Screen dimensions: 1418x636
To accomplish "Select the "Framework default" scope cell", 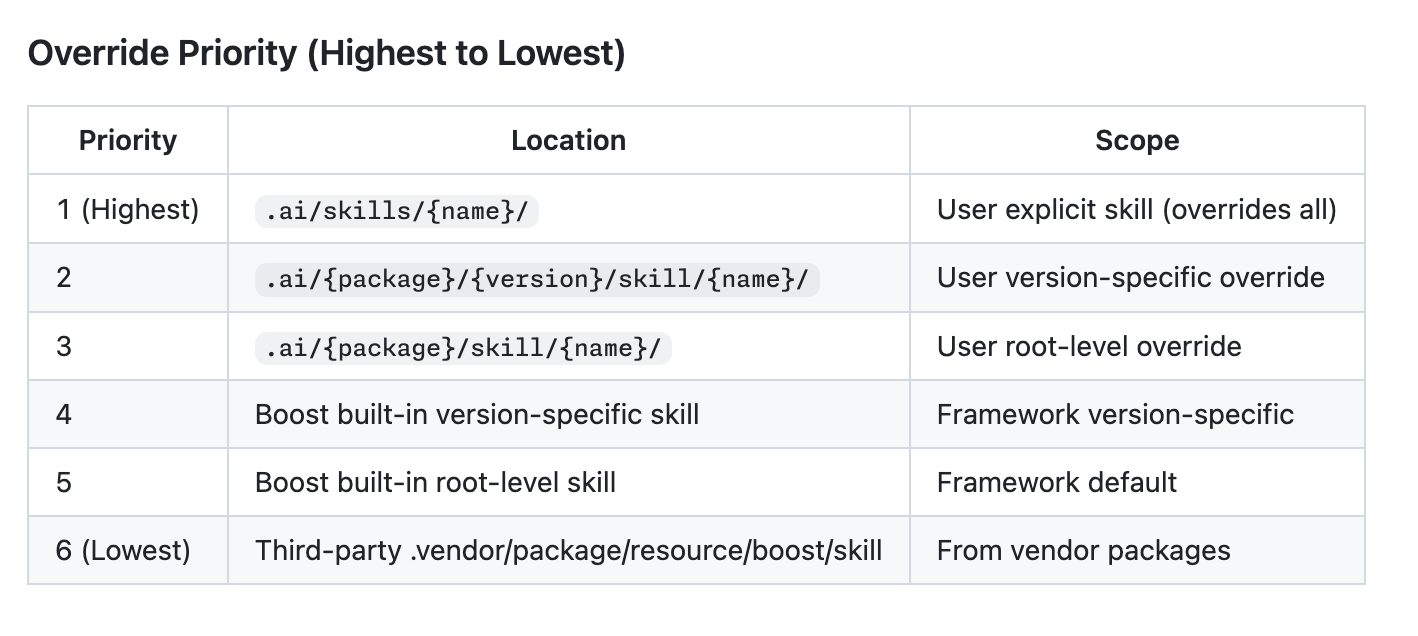I will click(1056, 482).
